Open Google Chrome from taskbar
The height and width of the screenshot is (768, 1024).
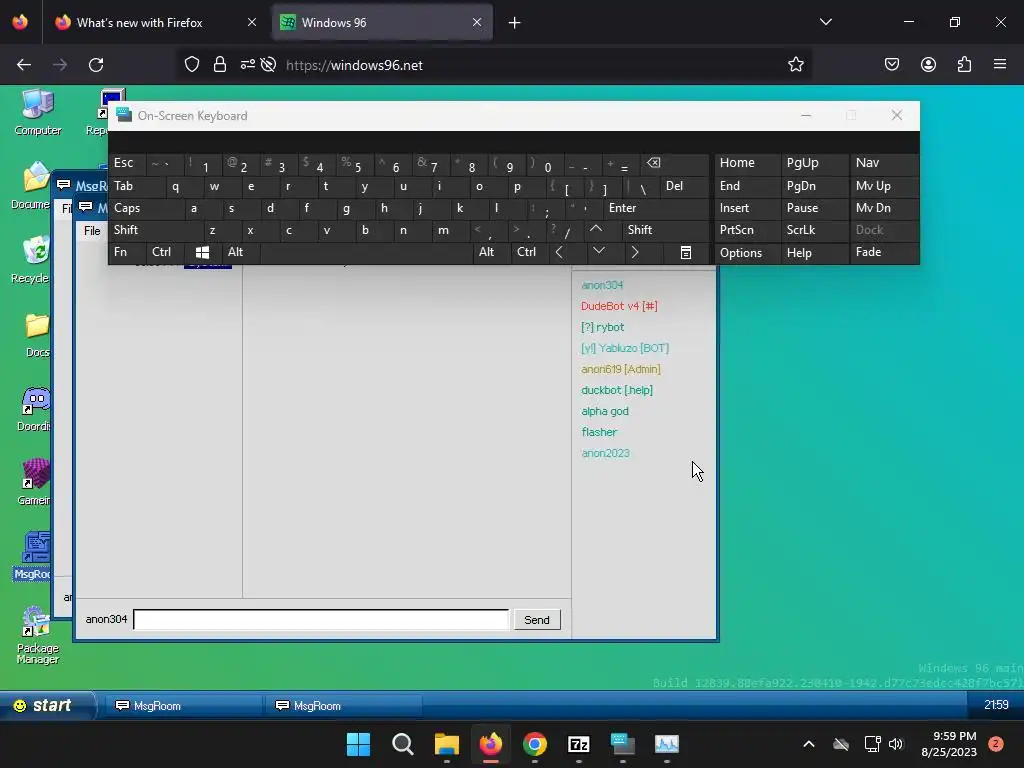coord(535,744)
